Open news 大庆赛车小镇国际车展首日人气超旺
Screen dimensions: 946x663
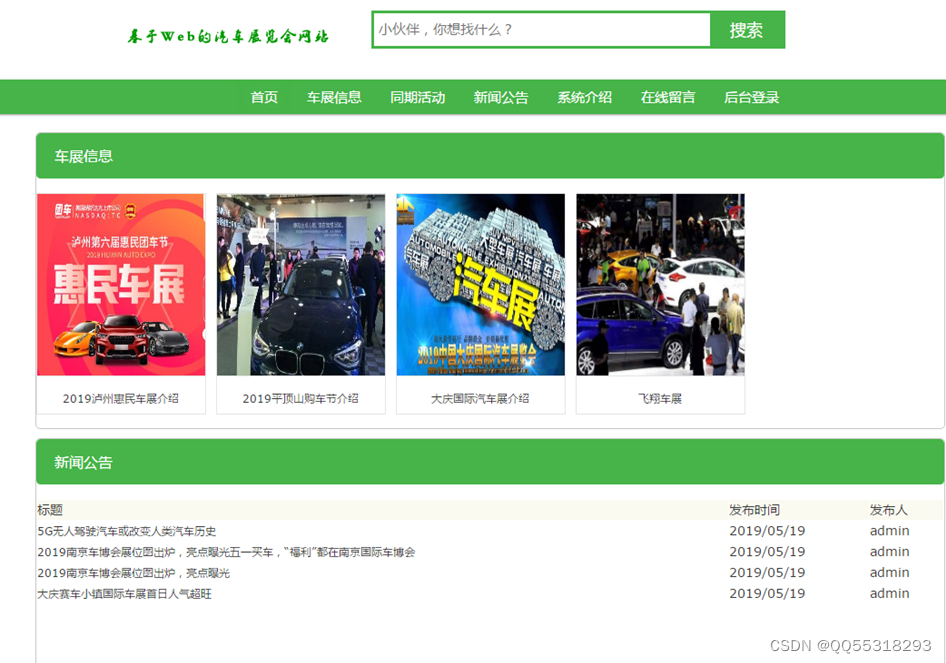coord(124,594)
